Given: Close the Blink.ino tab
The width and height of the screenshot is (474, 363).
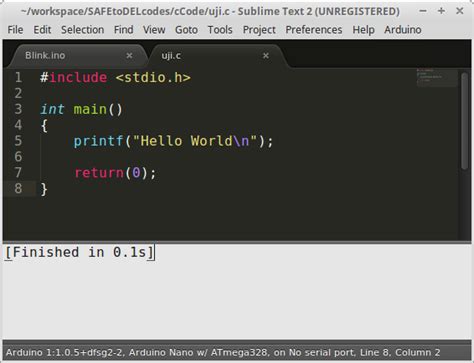Looking at the screenshot, I should click(x=129, y=56).
